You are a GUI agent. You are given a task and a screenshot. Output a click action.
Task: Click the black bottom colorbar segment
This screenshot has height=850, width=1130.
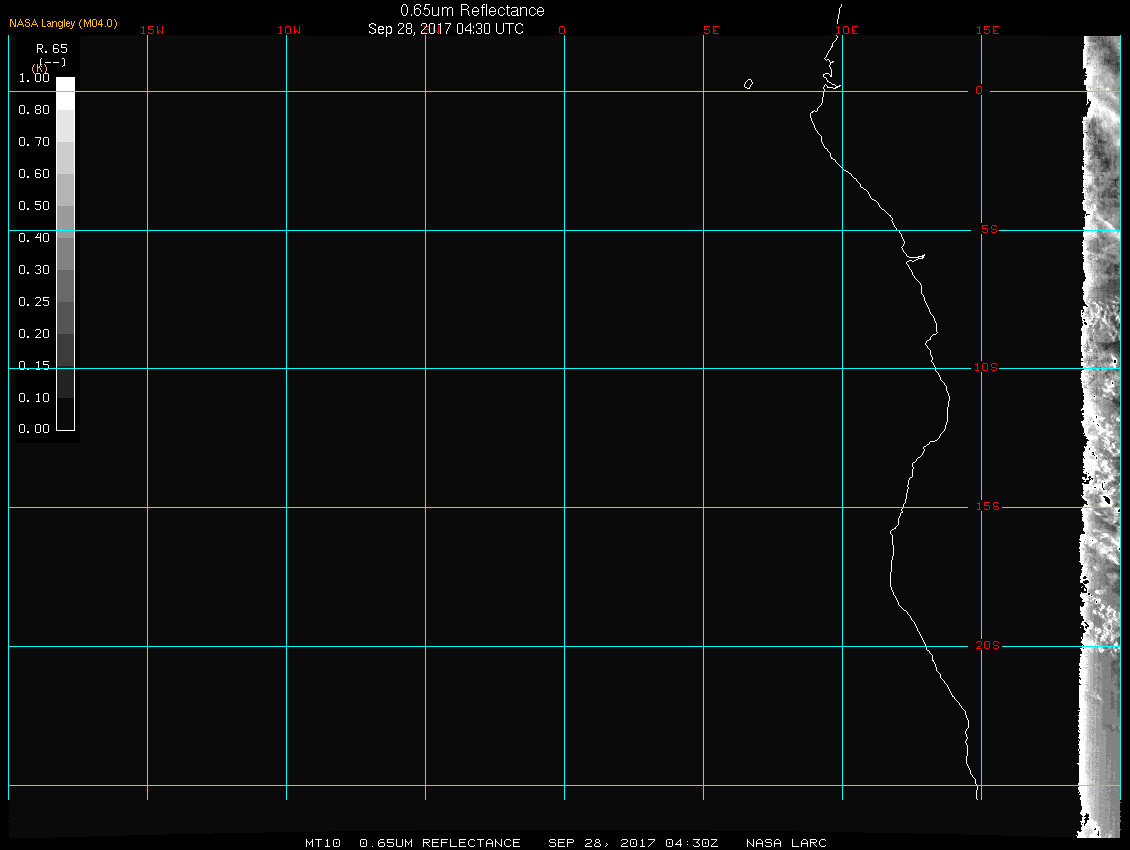pyautogui.click(x=66, y=414)
